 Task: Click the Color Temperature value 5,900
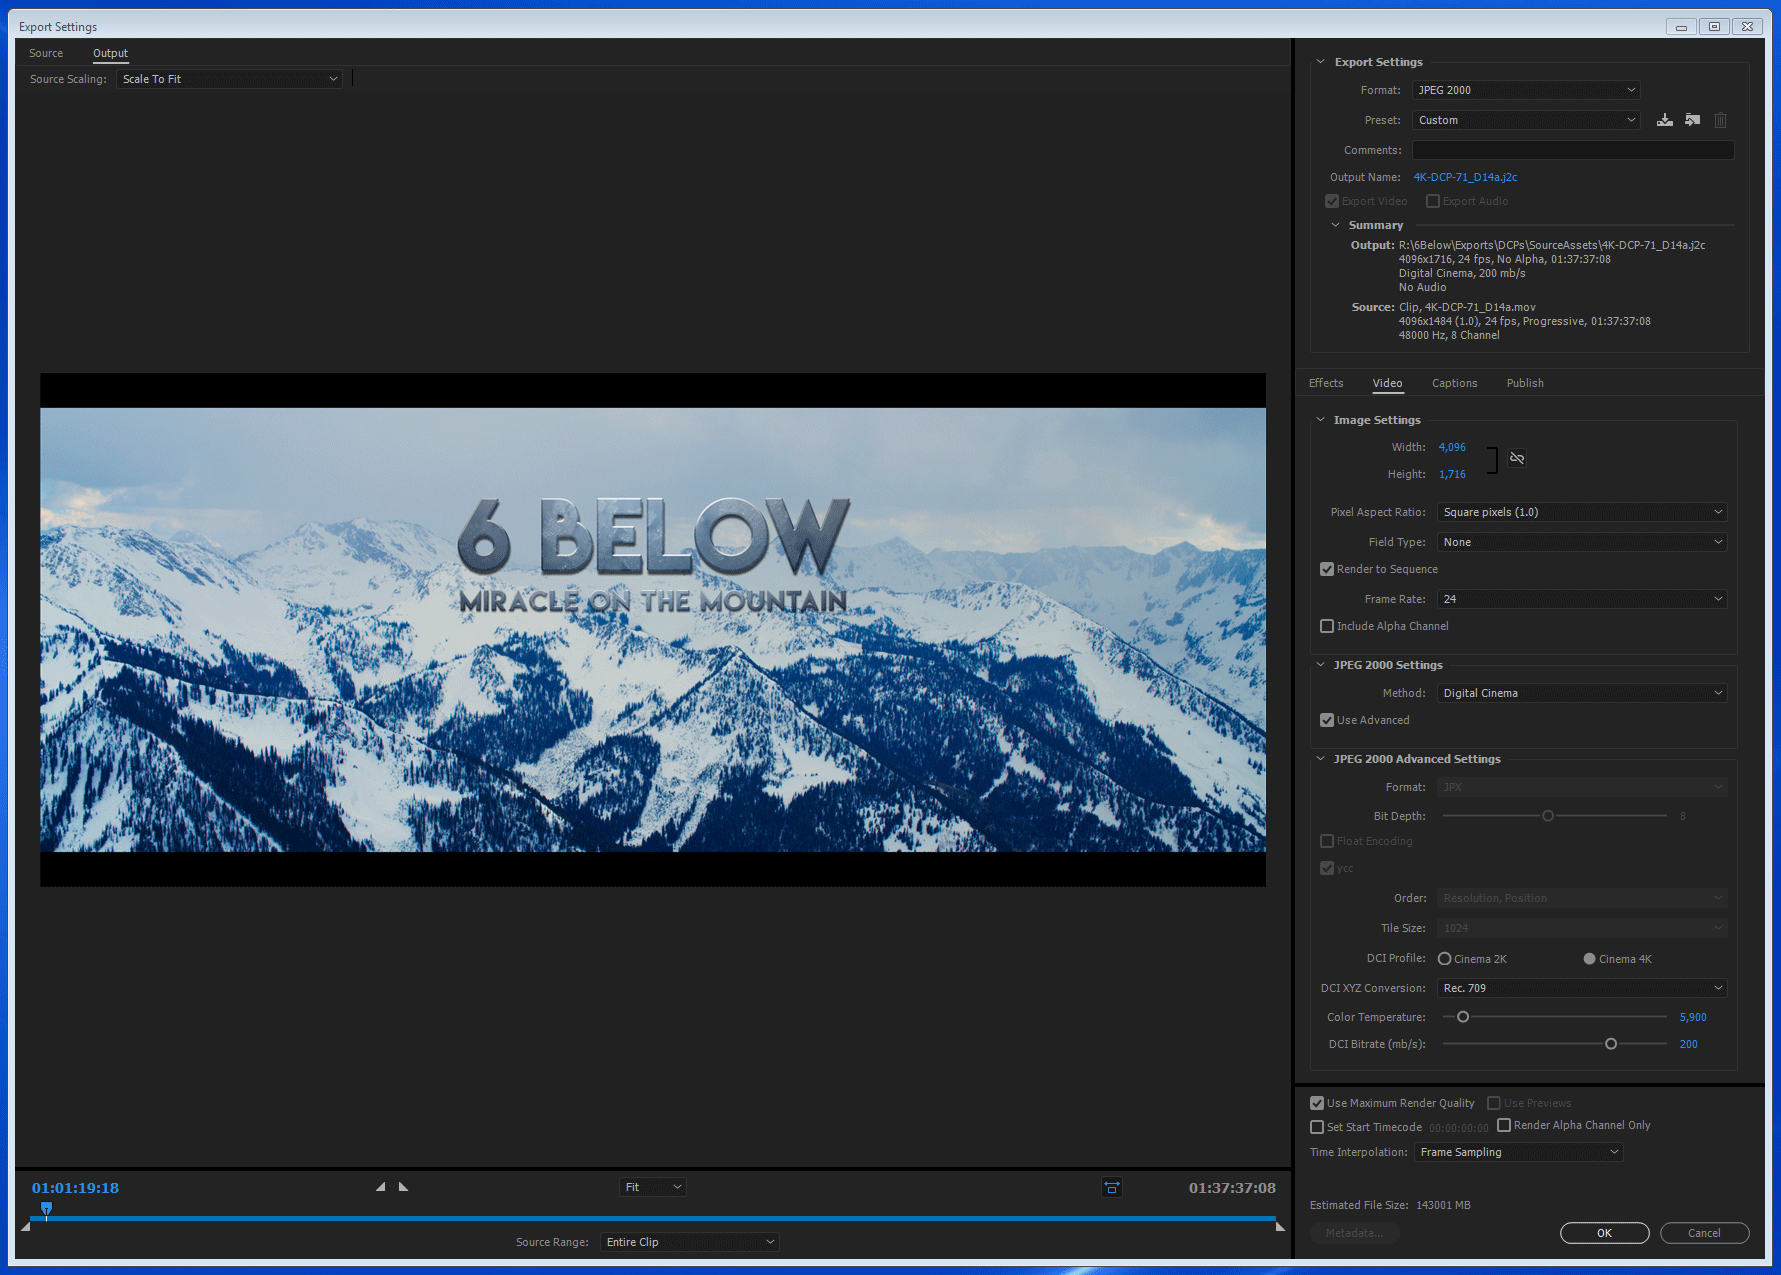click(1693, 1017)
